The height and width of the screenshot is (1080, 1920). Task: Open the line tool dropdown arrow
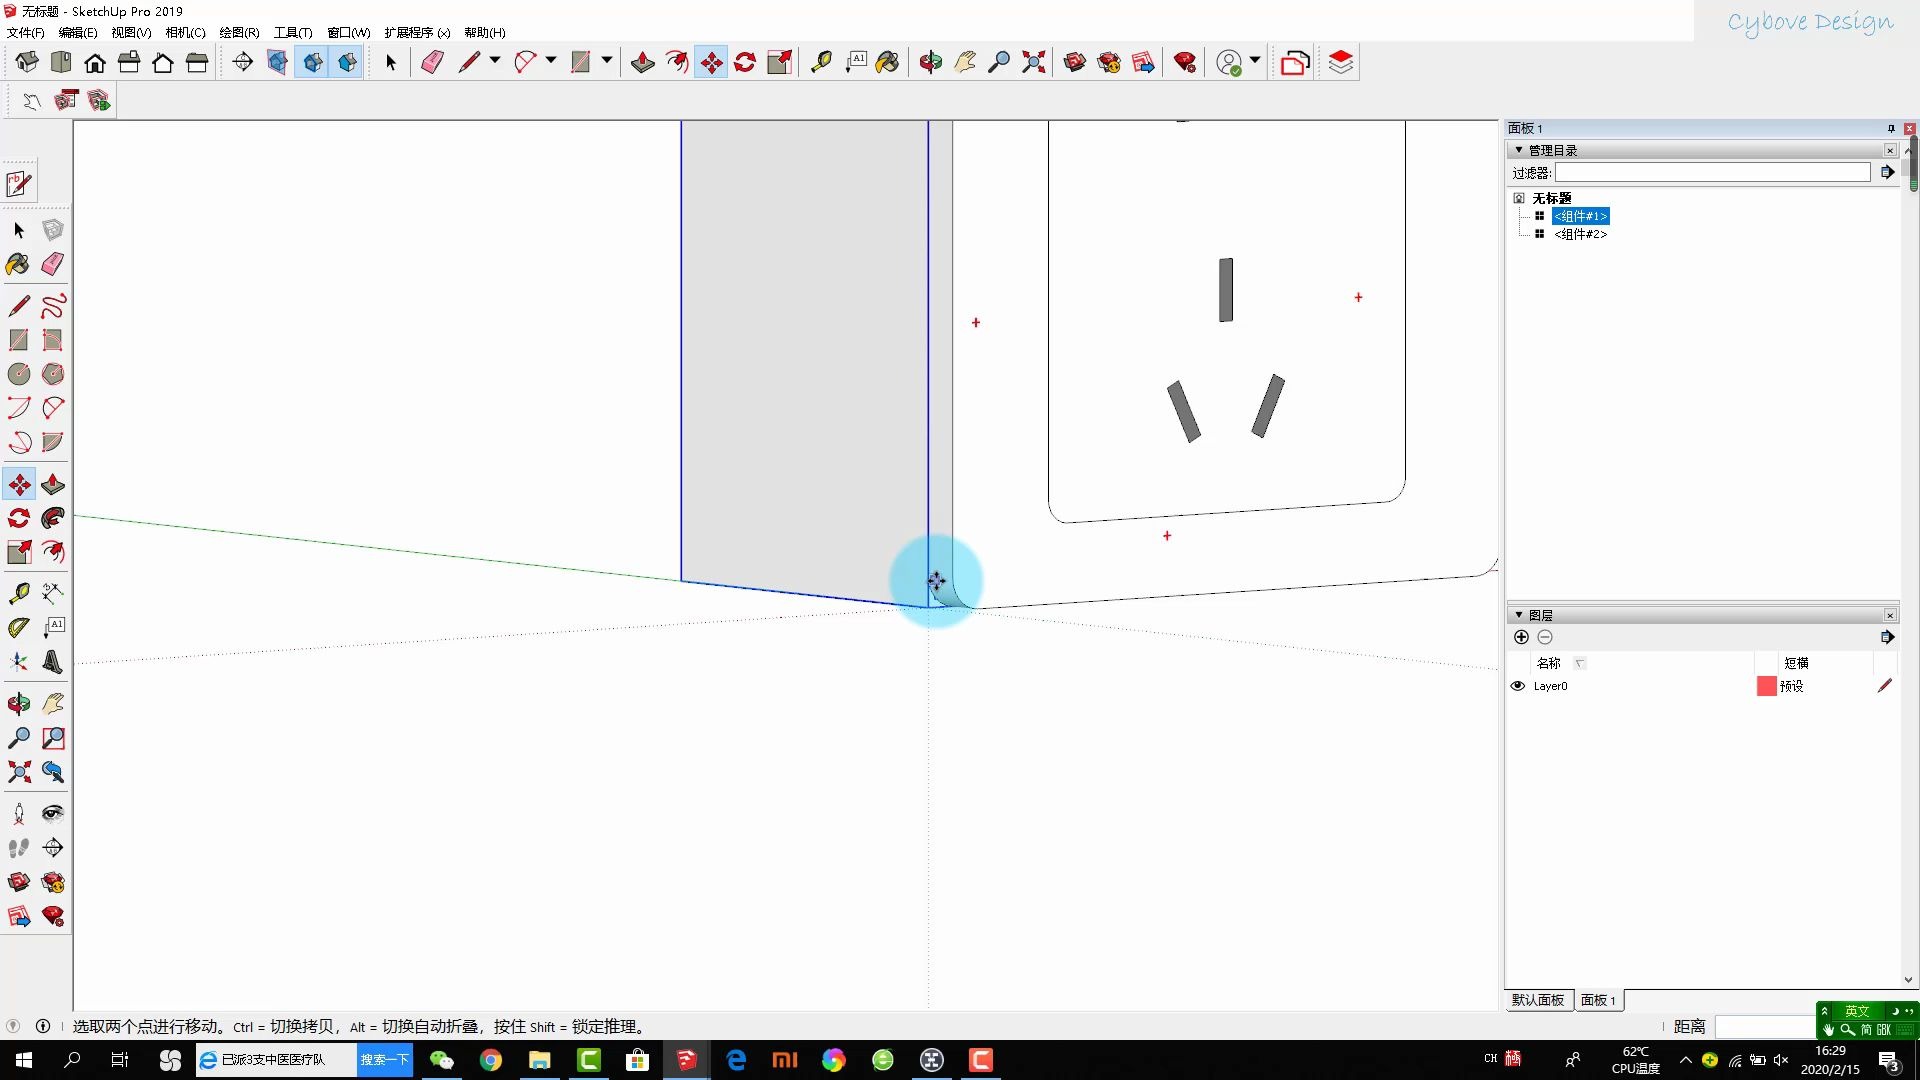[494, 61]
